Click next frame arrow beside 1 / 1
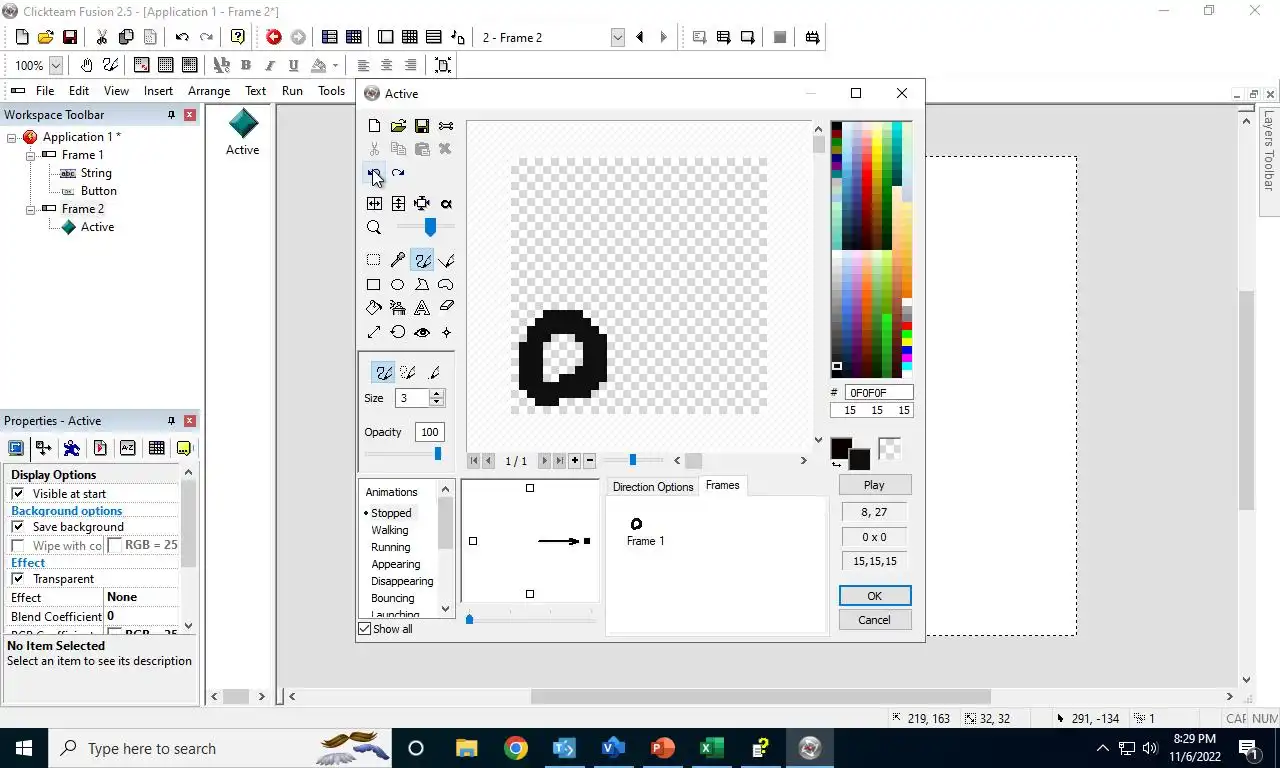Screen dimensions: 1280x768 pyautogui.click(x=544, y=461)
